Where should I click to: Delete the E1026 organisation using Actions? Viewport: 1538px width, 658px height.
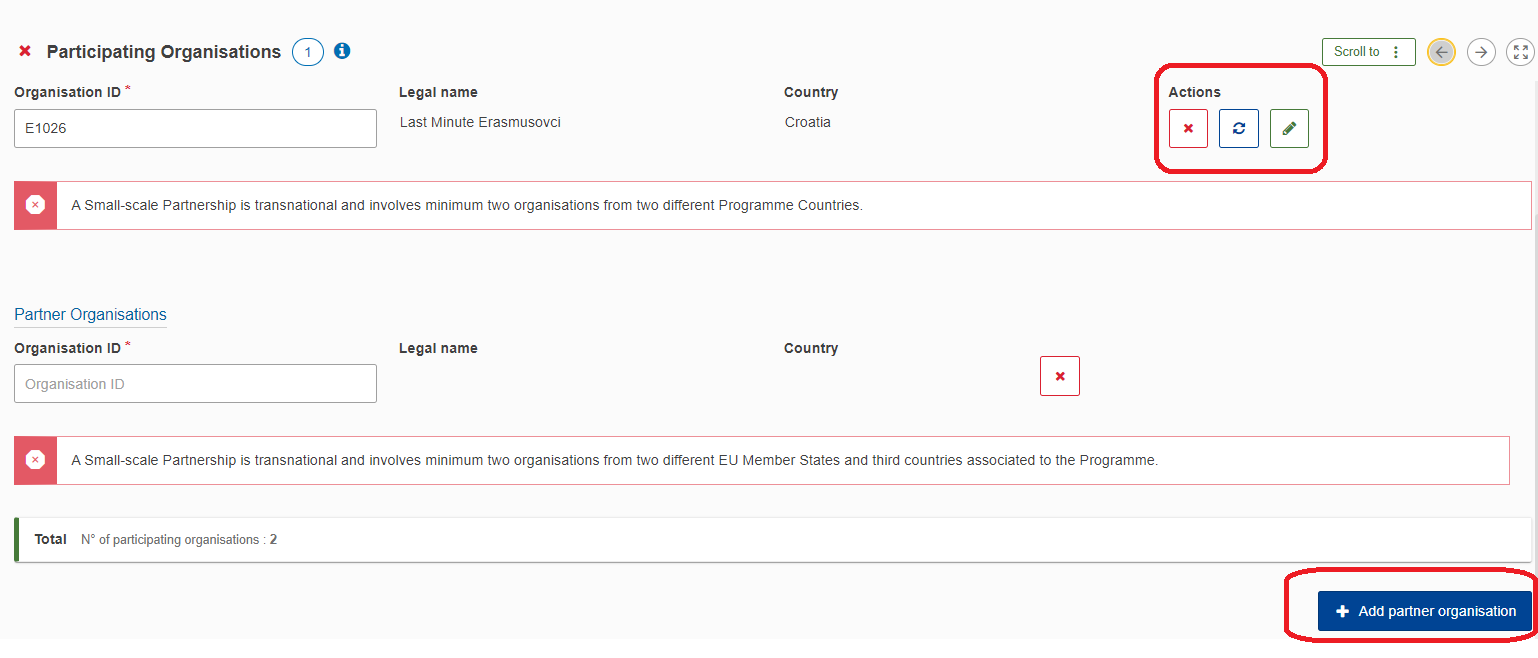(x=1188, y=129)
